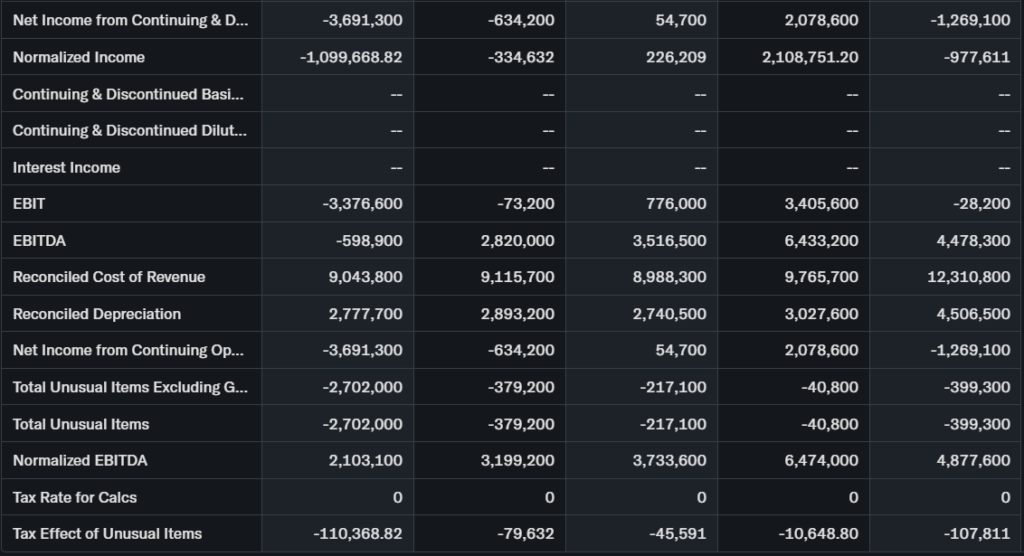Click the Normalized EBITDA row label

[80, 461]
